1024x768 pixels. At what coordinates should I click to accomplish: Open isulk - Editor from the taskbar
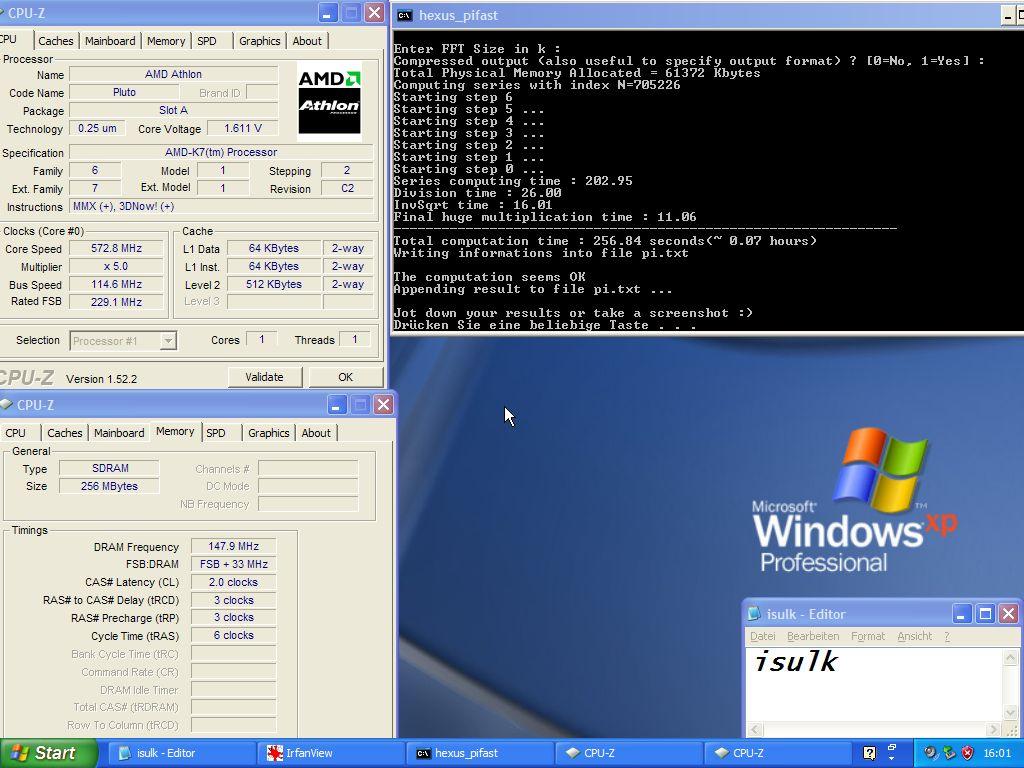coord(180,753)
